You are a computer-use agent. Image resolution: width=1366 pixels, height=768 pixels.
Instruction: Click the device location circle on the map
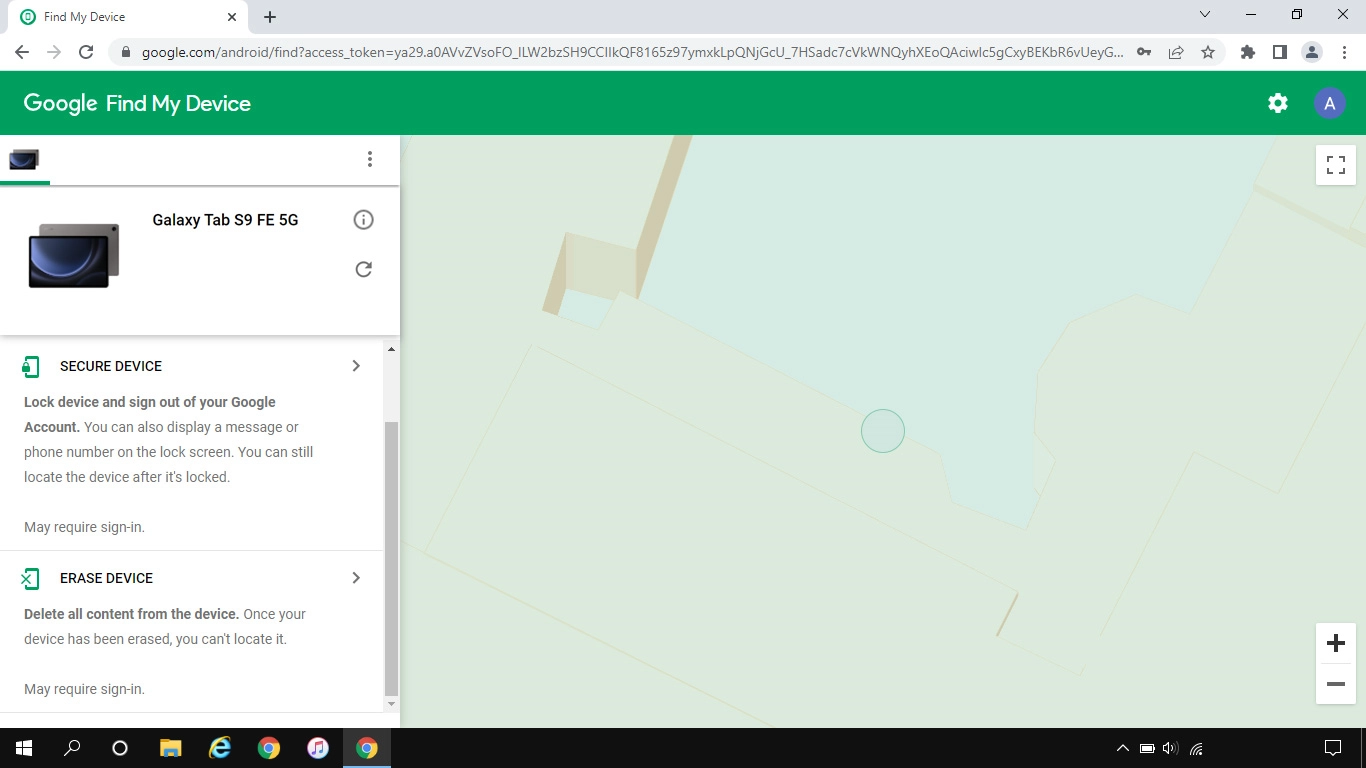pos(883,431)
